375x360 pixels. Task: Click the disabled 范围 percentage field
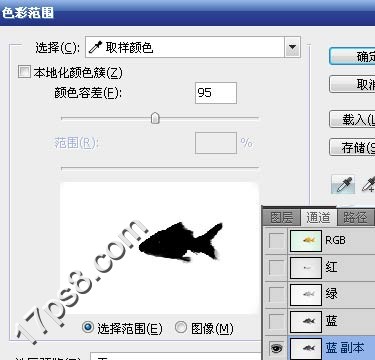tap(216, 143)
